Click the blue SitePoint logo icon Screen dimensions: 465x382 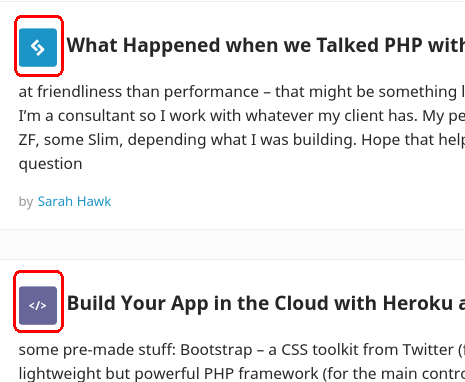38,48
